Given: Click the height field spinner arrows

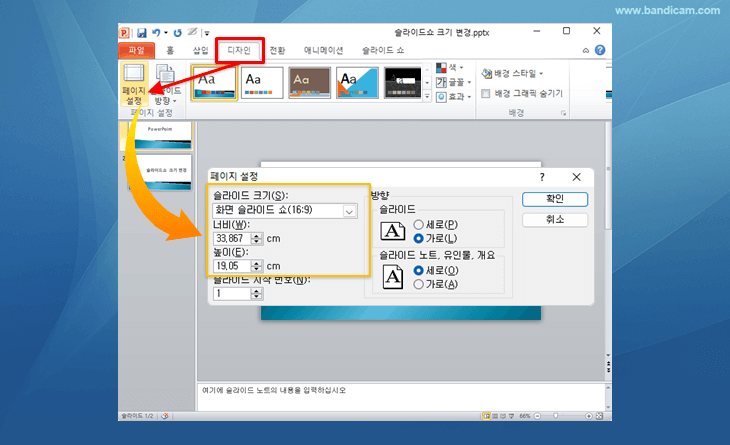Looking at the screenshot, I should click(257, 266).
